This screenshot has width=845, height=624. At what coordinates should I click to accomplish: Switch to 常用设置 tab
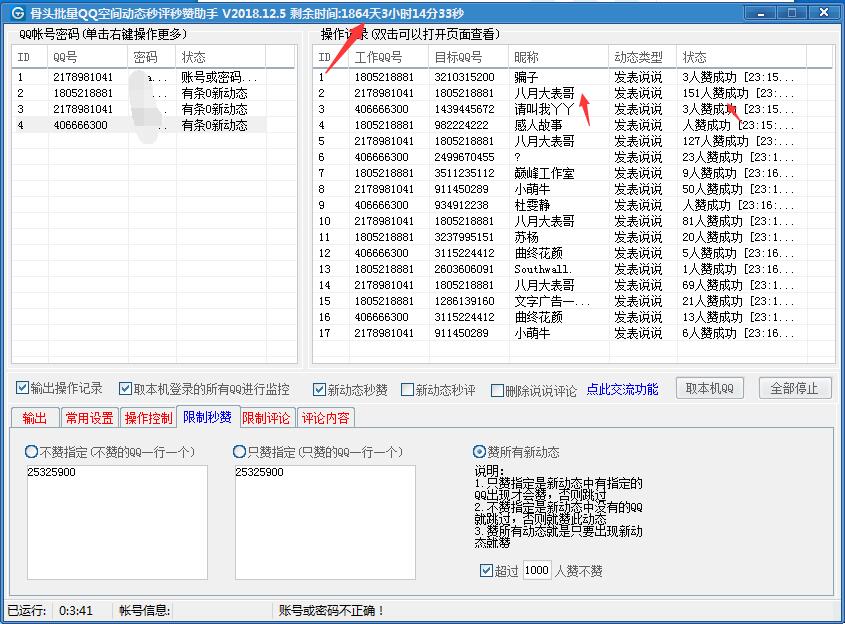[x=89, y=418]
